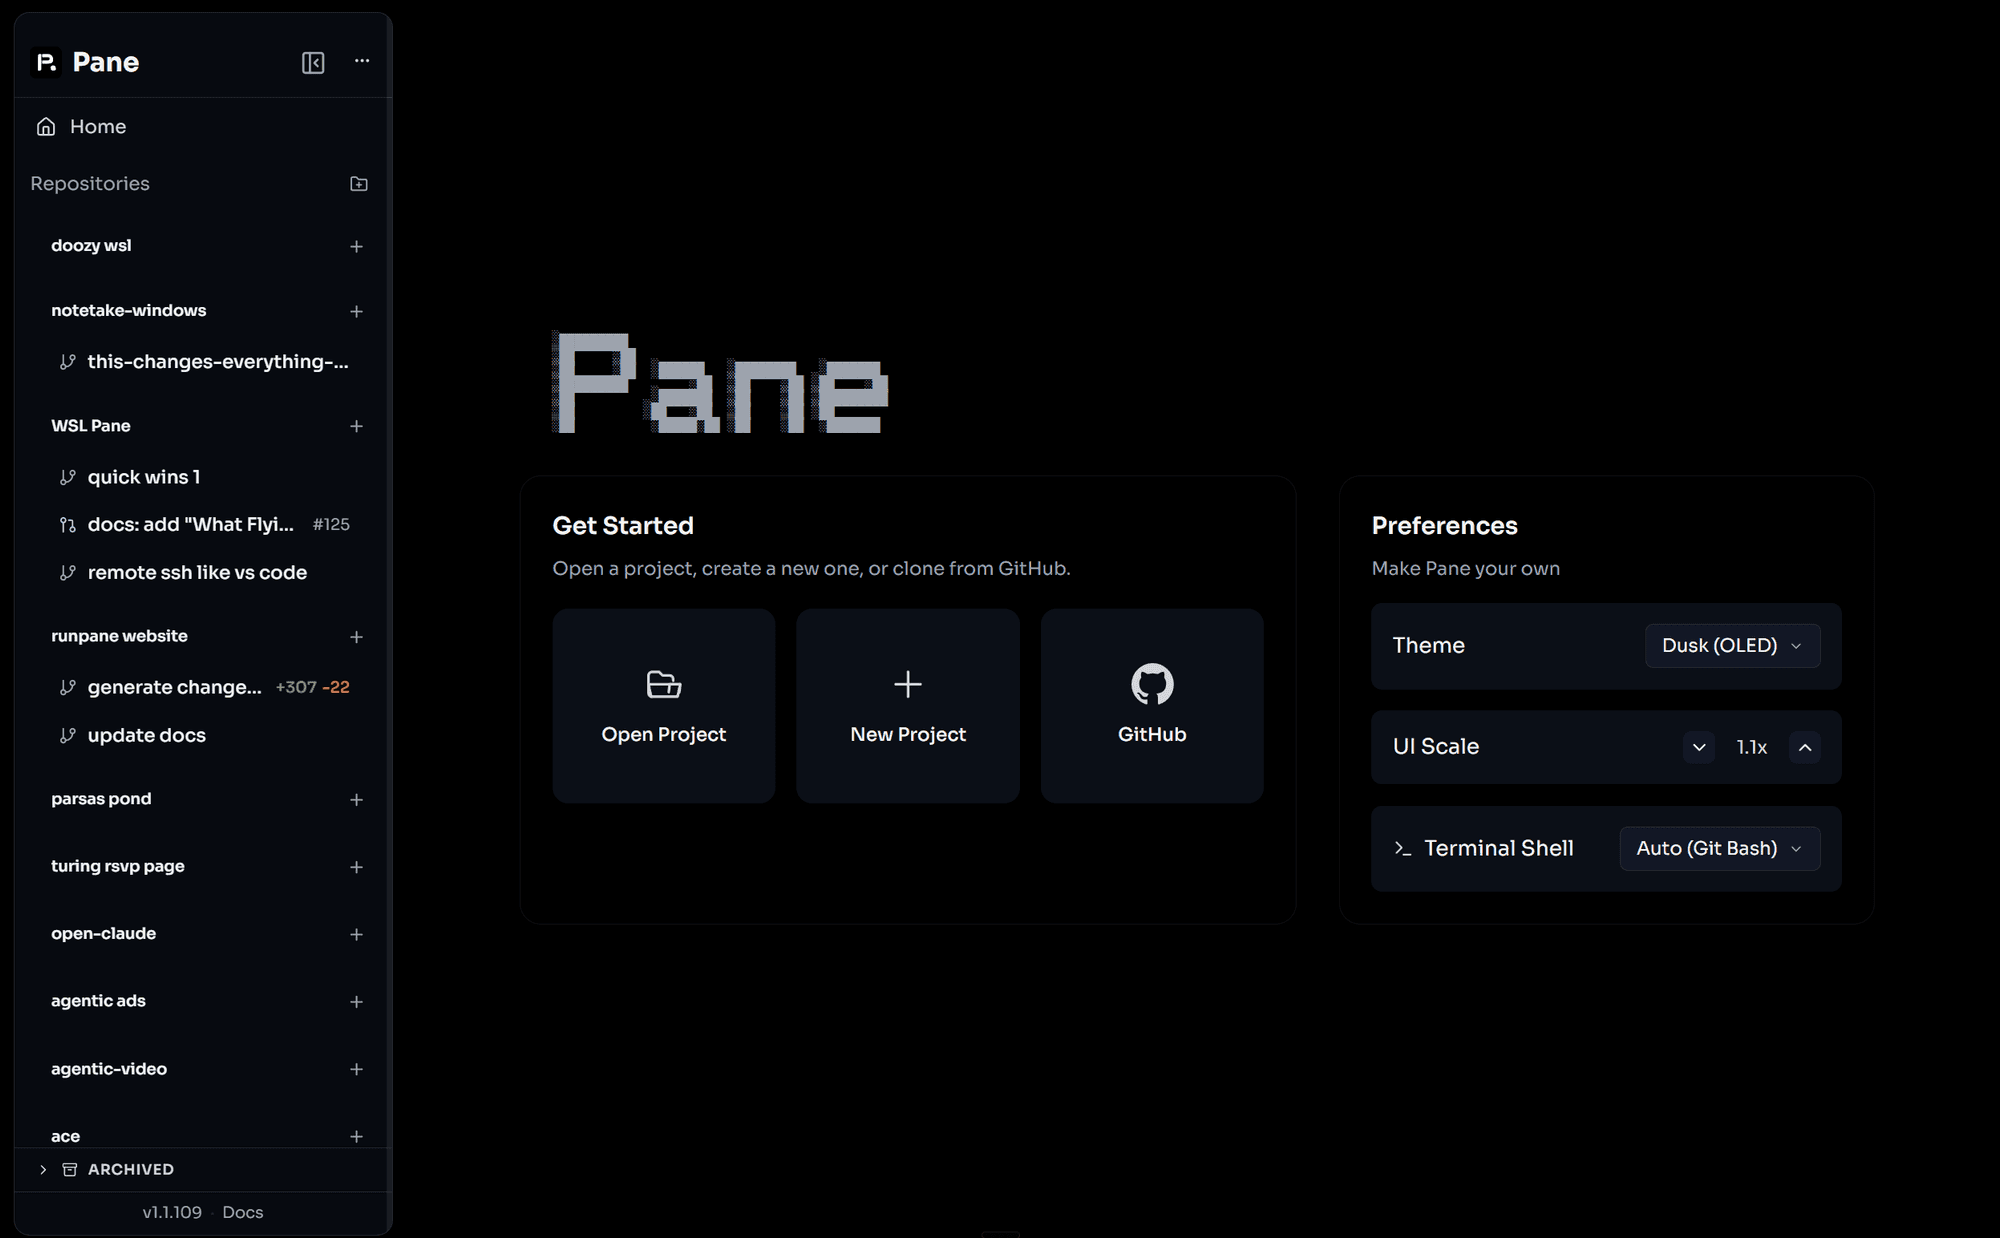
Task: Add a new session to agentic ads
Action: click(356, 1001)
